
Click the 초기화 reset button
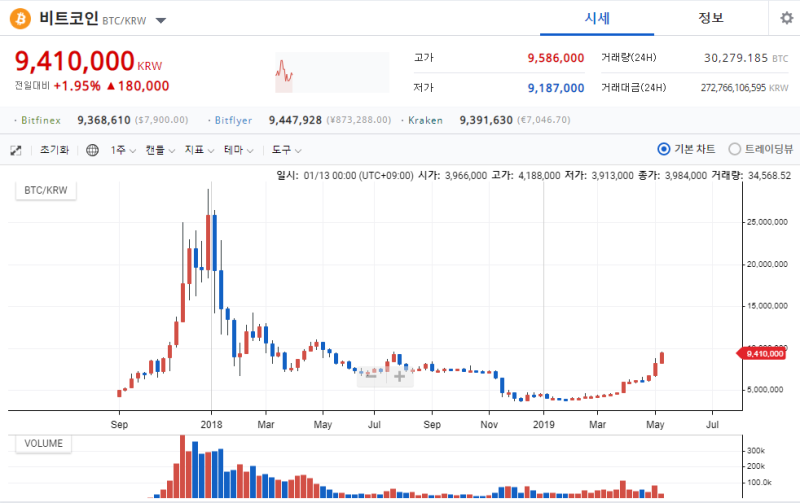coord(54,150)
